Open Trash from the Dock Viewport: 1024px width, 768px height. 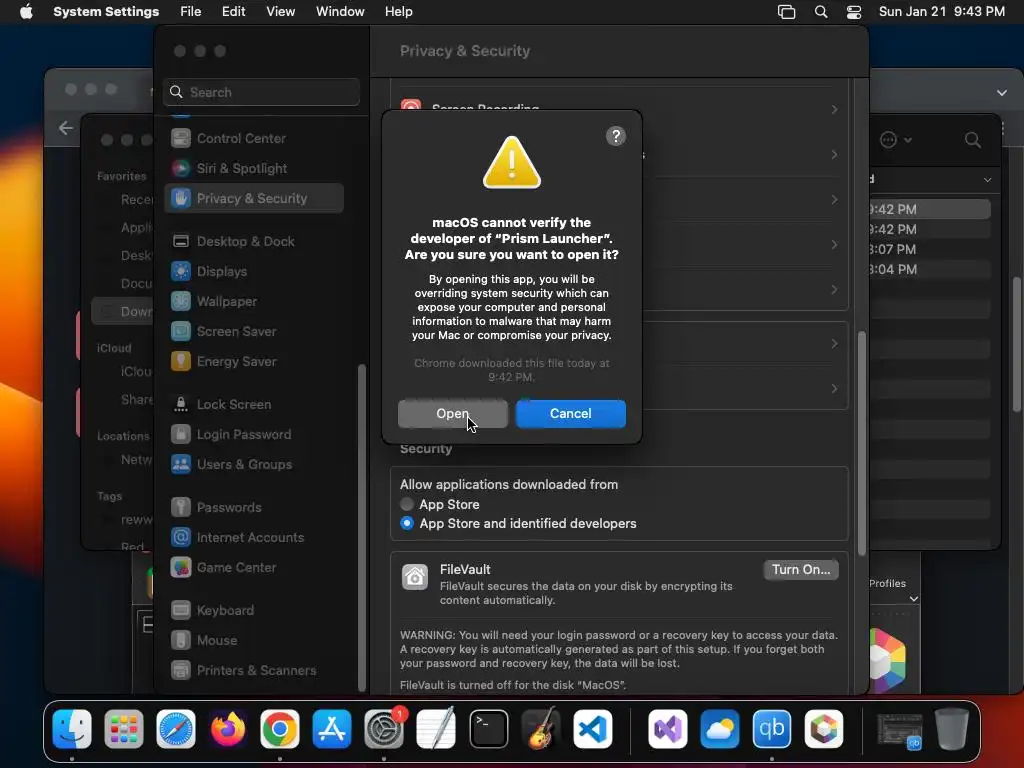click(952, 729)
